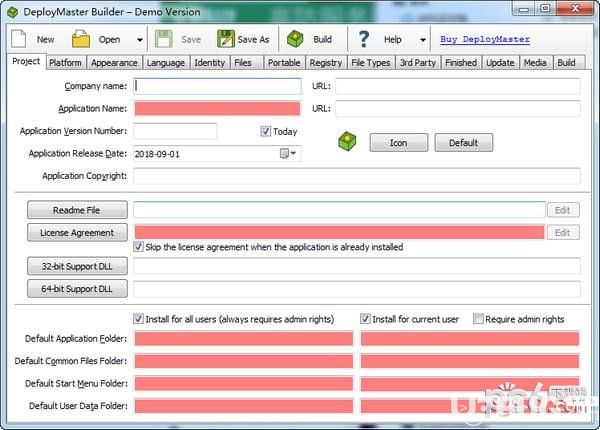Switch to the Platform tab
The image size is (600, 430).
pos(65,63)
